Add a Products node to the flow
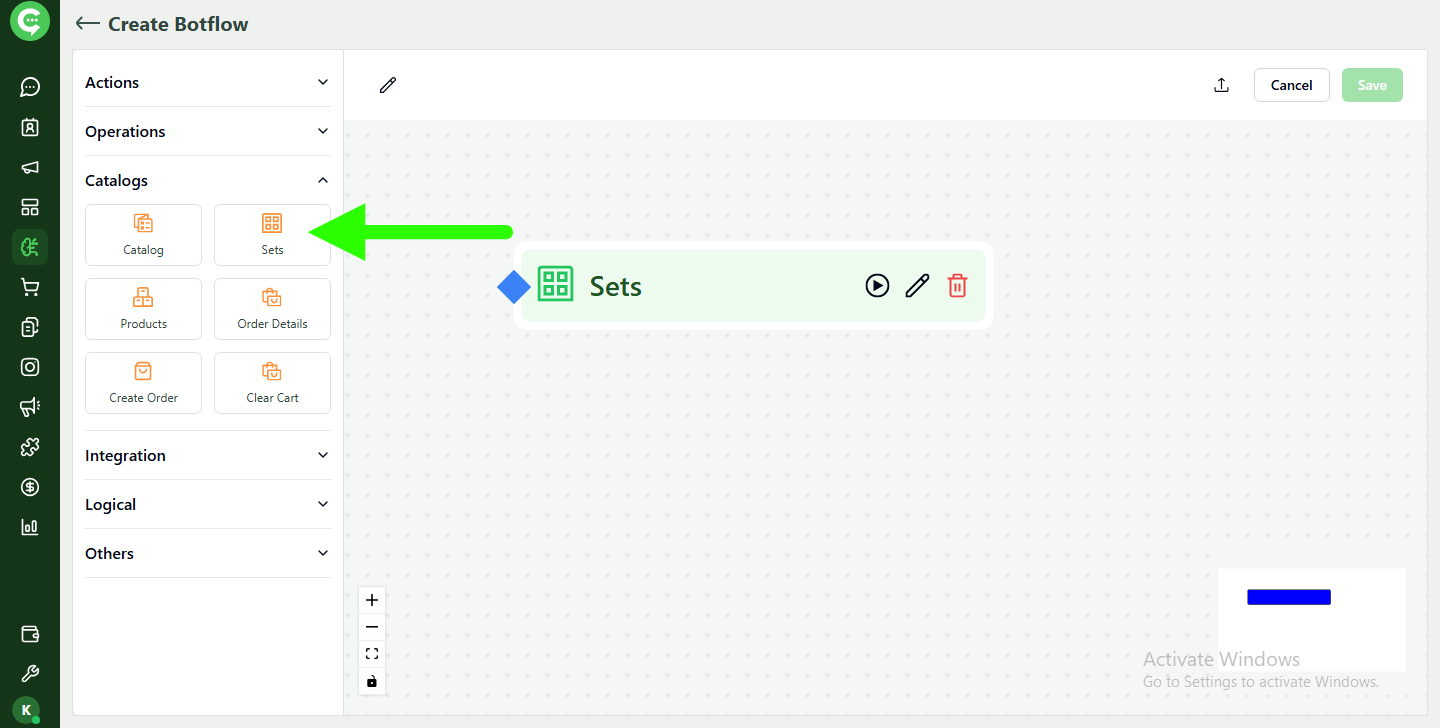1440x728 pixels. click(x=143, y=308)
